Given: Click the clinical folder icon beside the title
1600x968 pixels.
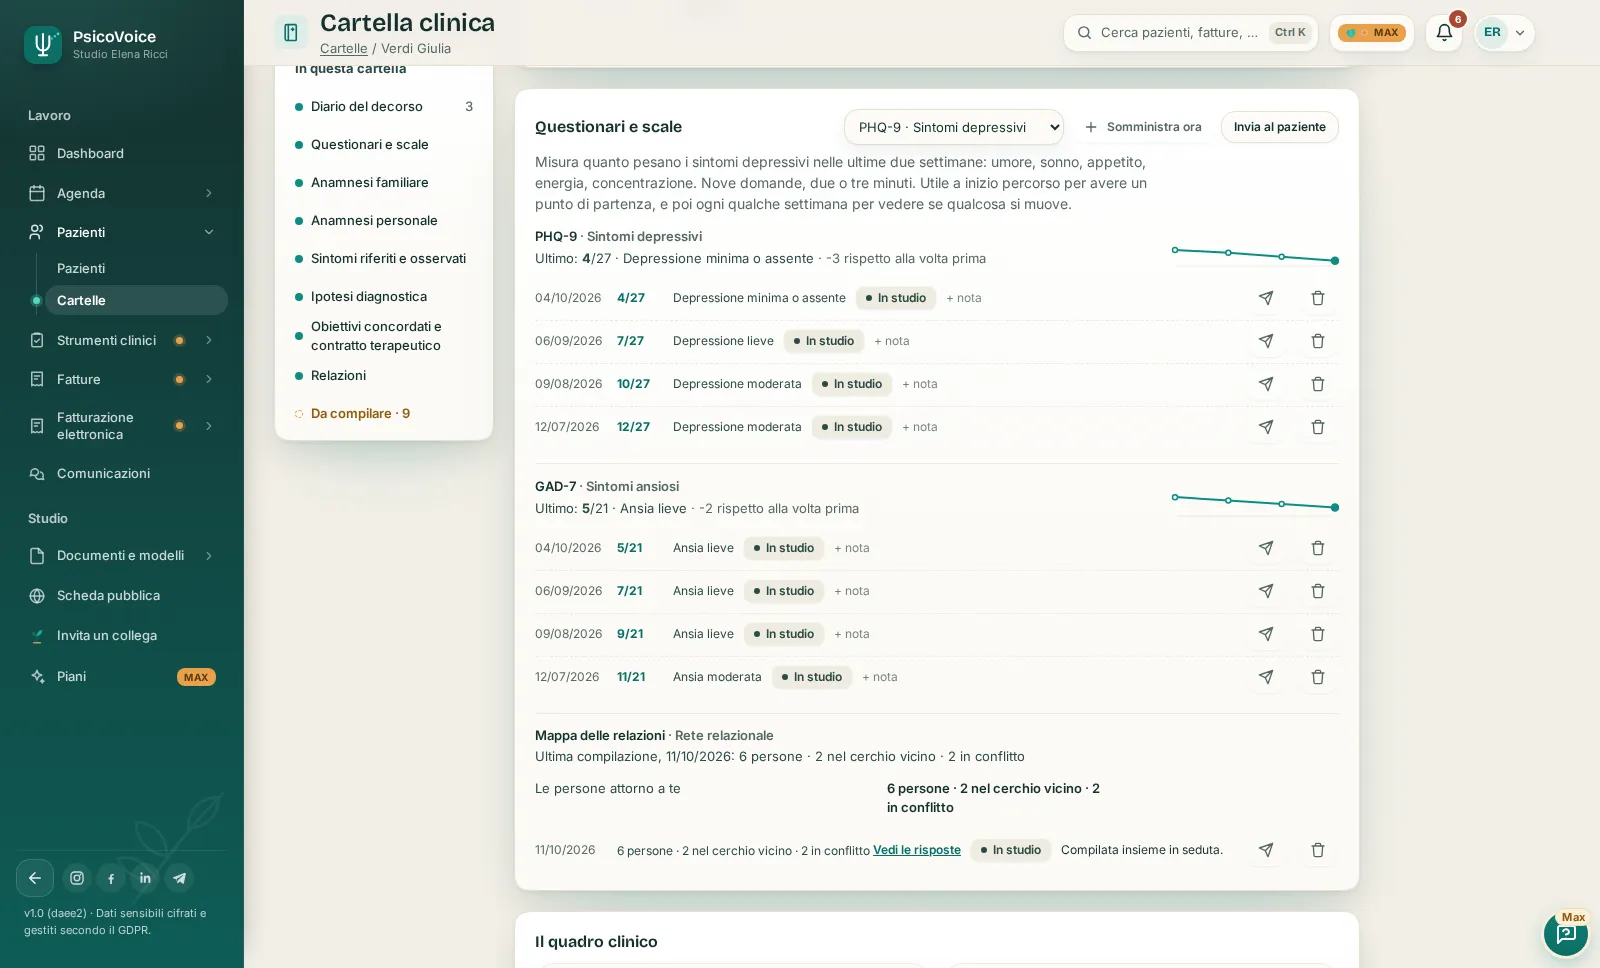Looking at the screenshot, I should (x=291, y=33).
